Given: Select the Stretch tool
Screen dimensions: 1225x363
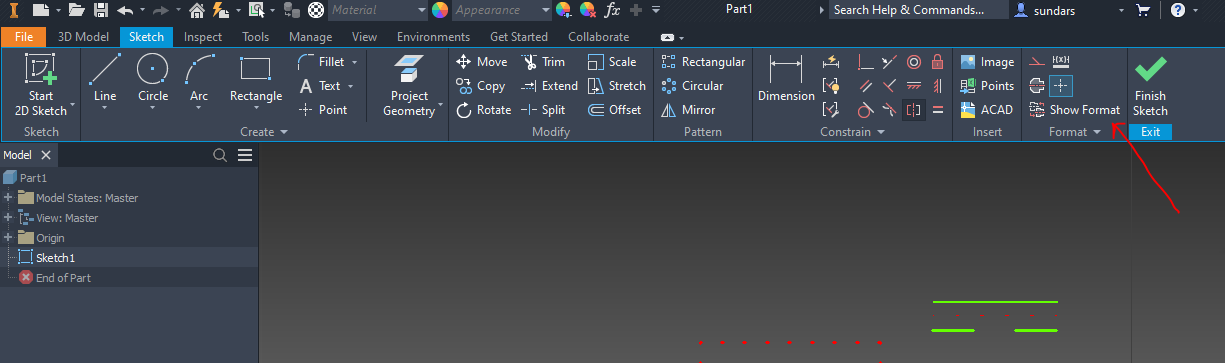Looking at the screenshot, I should 616,86.
